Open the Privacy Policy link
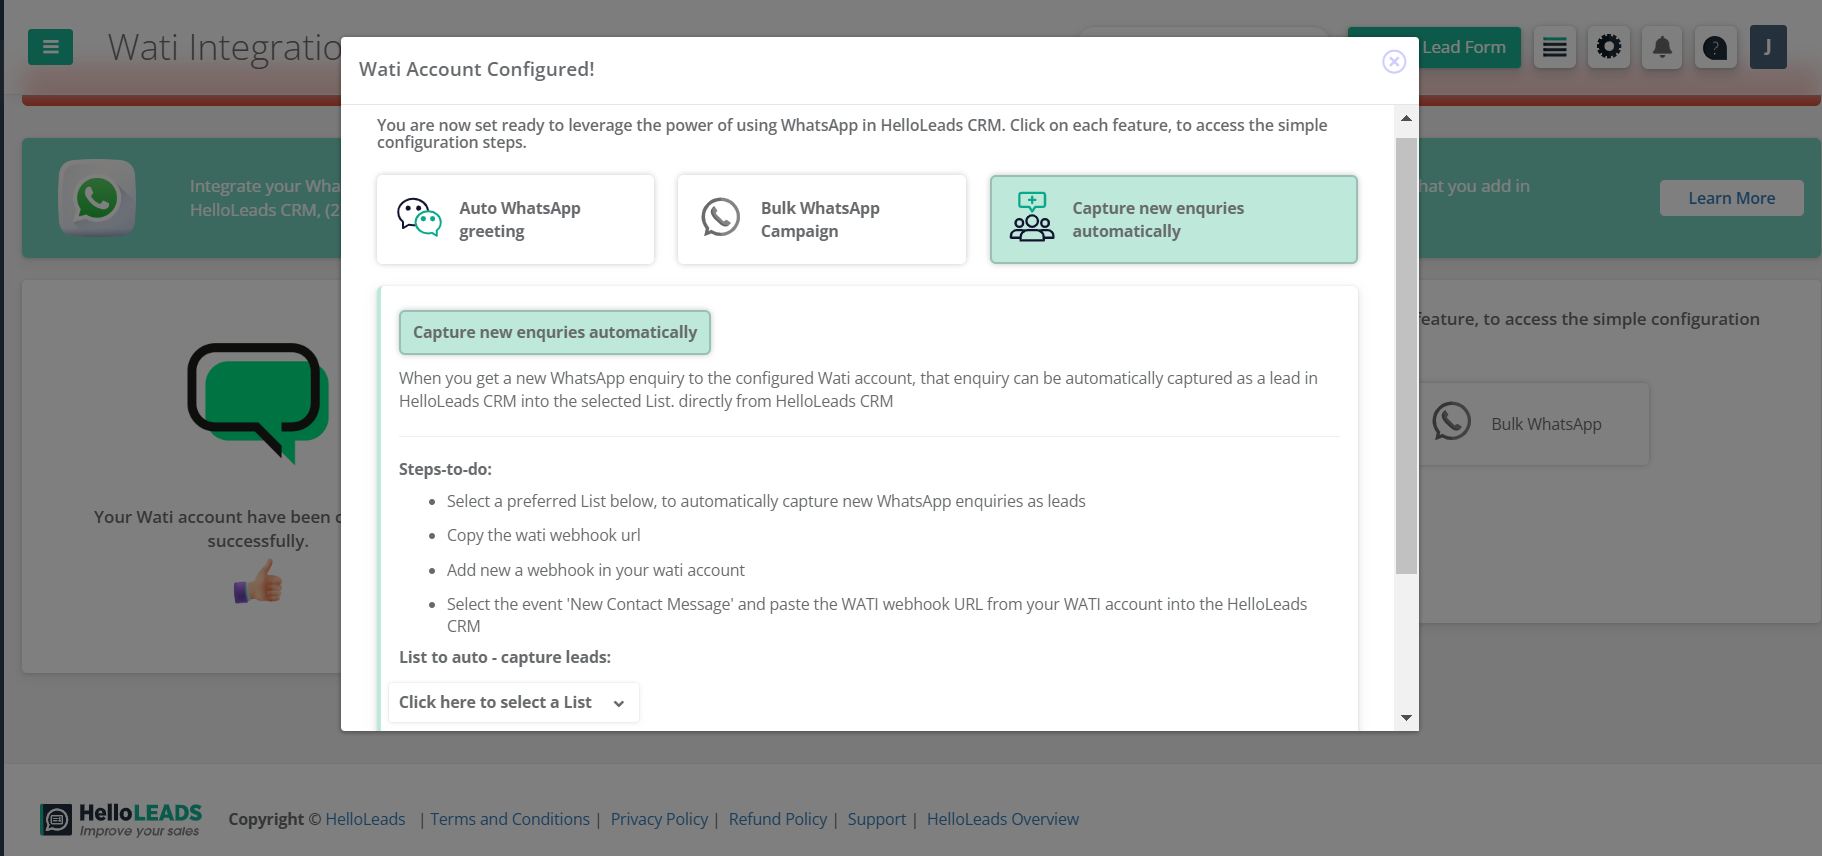Viewport: 1822px width, 856px height. point(659,819)
